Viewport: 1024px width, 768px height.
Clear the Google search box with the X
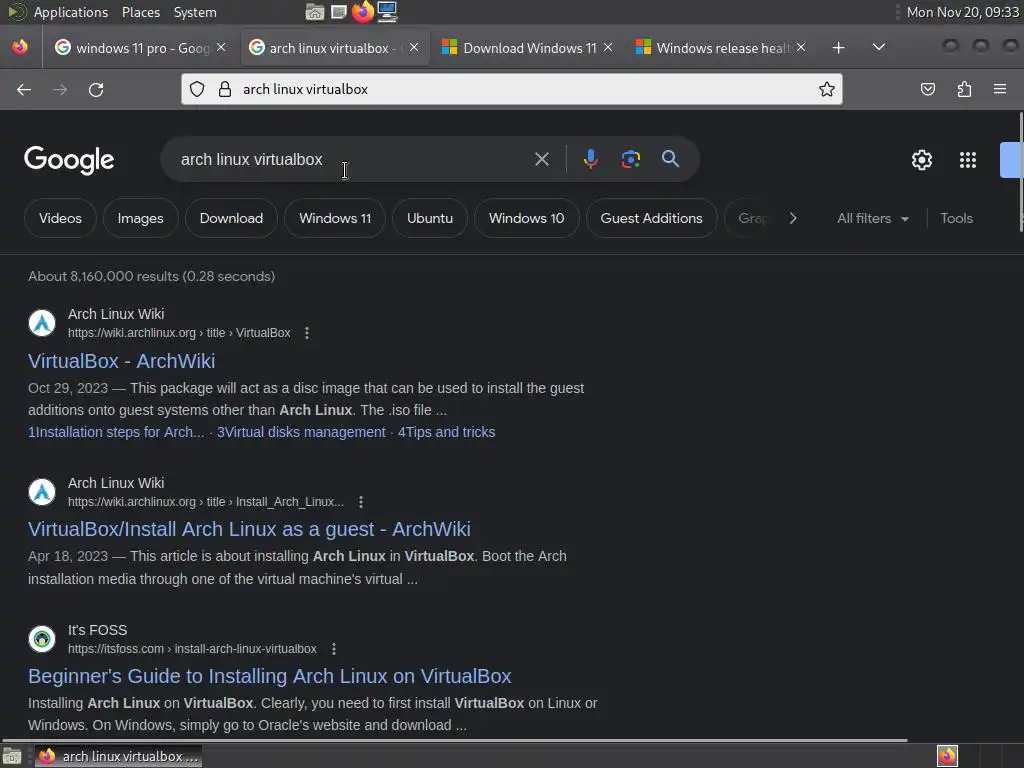pos(541,159)
